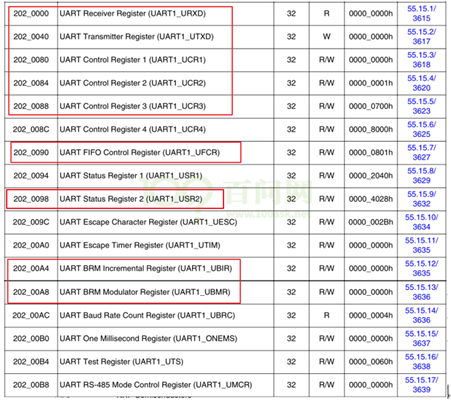Select address cell 202_00A4
This screenshot has width=451, height=400.
(x=31, y=268)
